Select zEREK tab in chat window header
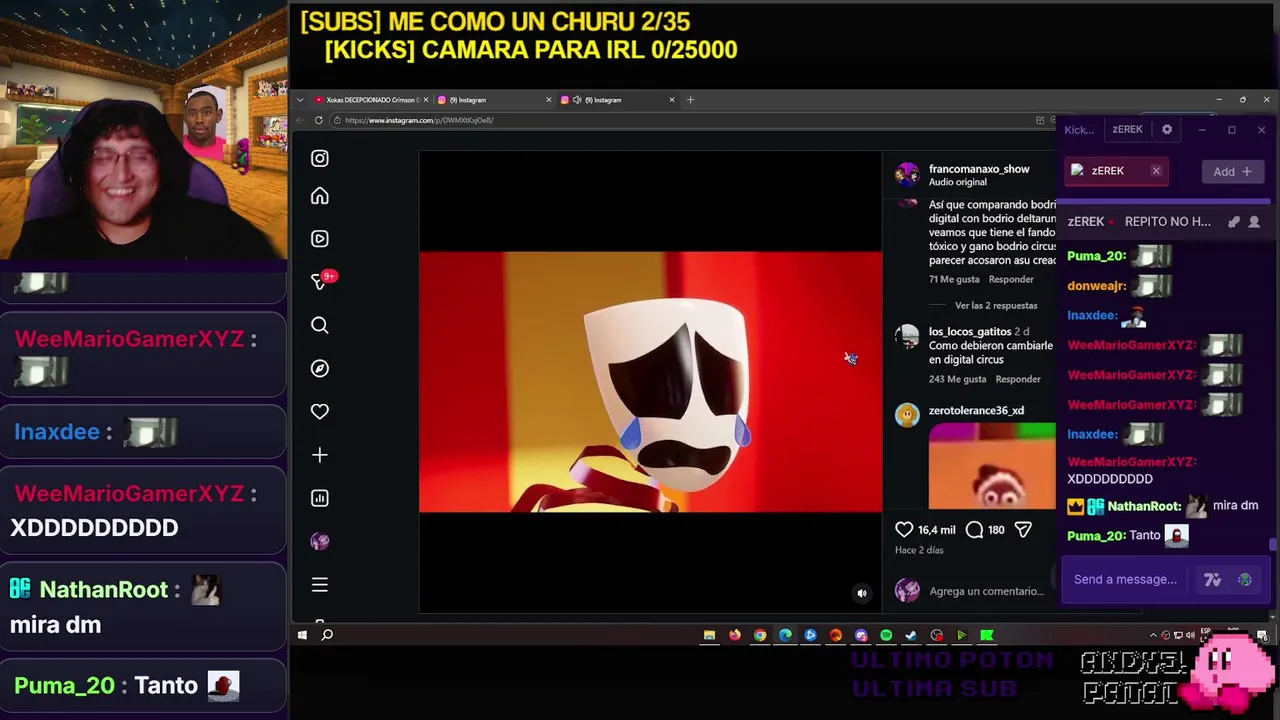The image size is (1280, 720). tap(1127, 129)
